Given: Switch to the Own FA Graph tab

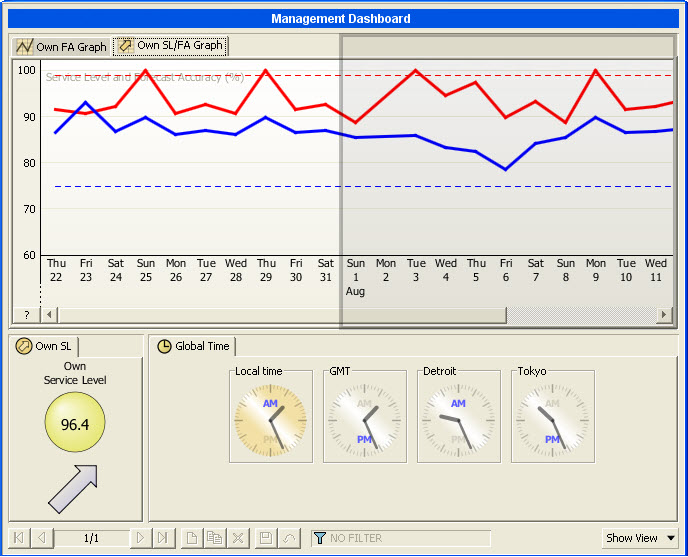Looking at the screenshot, I should click(60, 47).
